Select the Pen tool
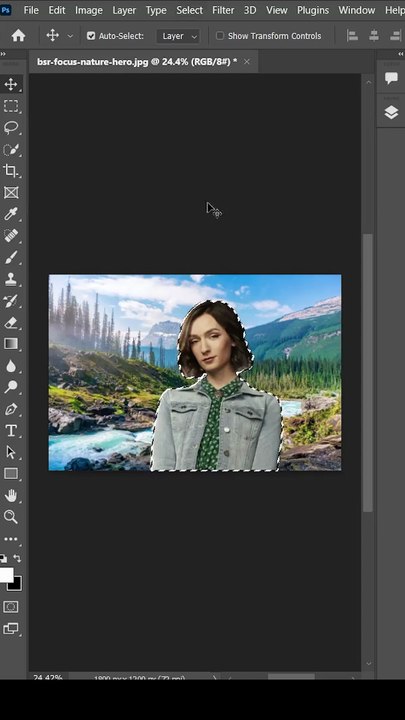 [11, 409]
